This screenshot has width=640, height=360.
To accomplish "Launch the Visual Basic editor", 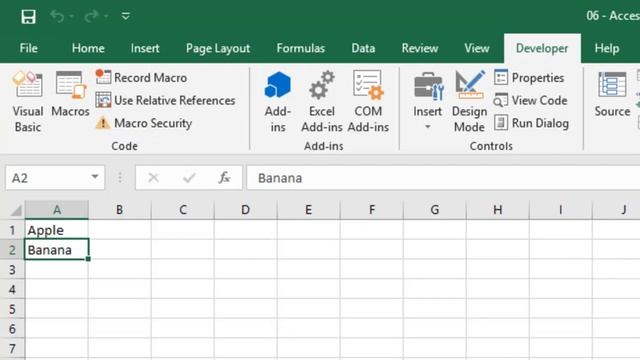I will point(27,102).
